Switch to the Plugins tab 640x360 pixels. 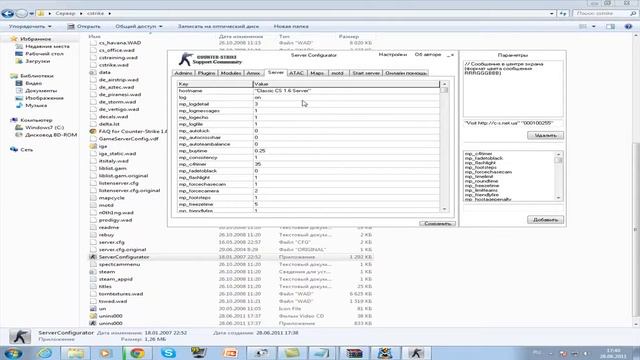(207, 73)
